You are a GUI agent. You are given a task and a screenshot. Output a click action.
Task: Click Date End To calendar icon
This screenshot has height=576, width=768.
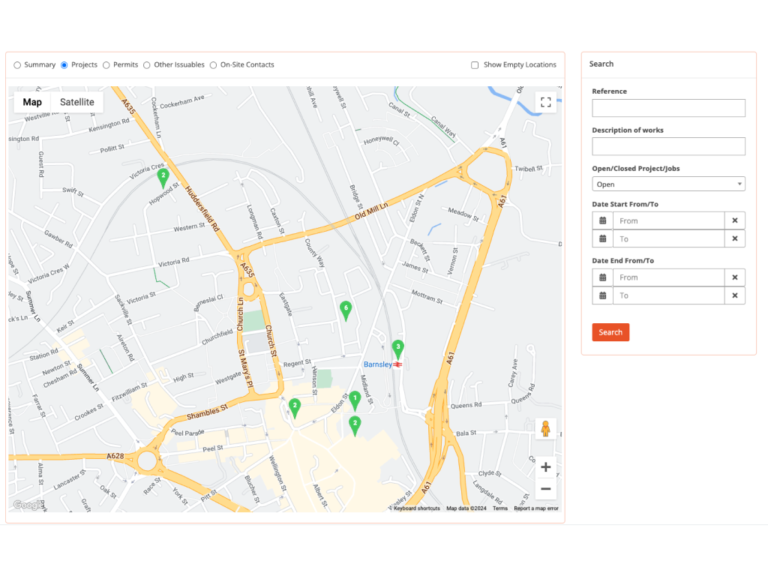tap(603, 295)
